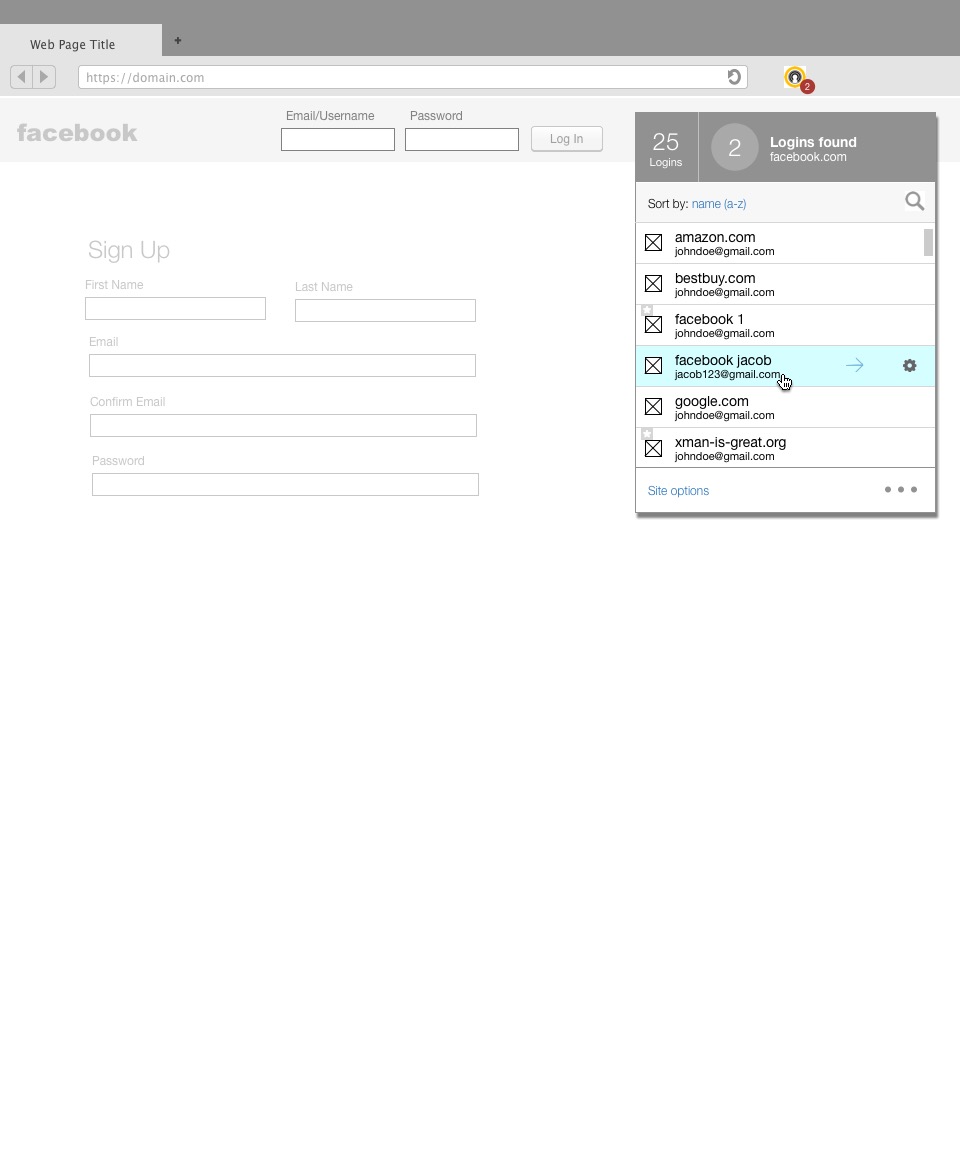The width and height of the screenshot is (960, 1172).
Task: Open the settings gear for facebook jacob login
Action: [909, 365]
